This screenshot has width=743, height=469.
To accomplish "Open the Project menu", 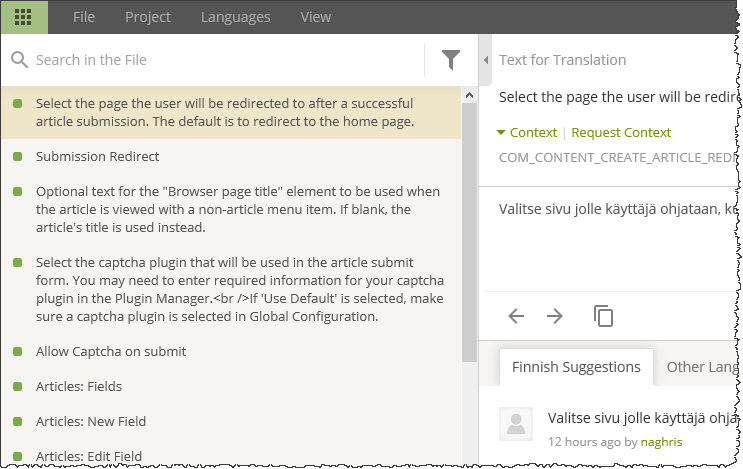I will pos(147,17).
